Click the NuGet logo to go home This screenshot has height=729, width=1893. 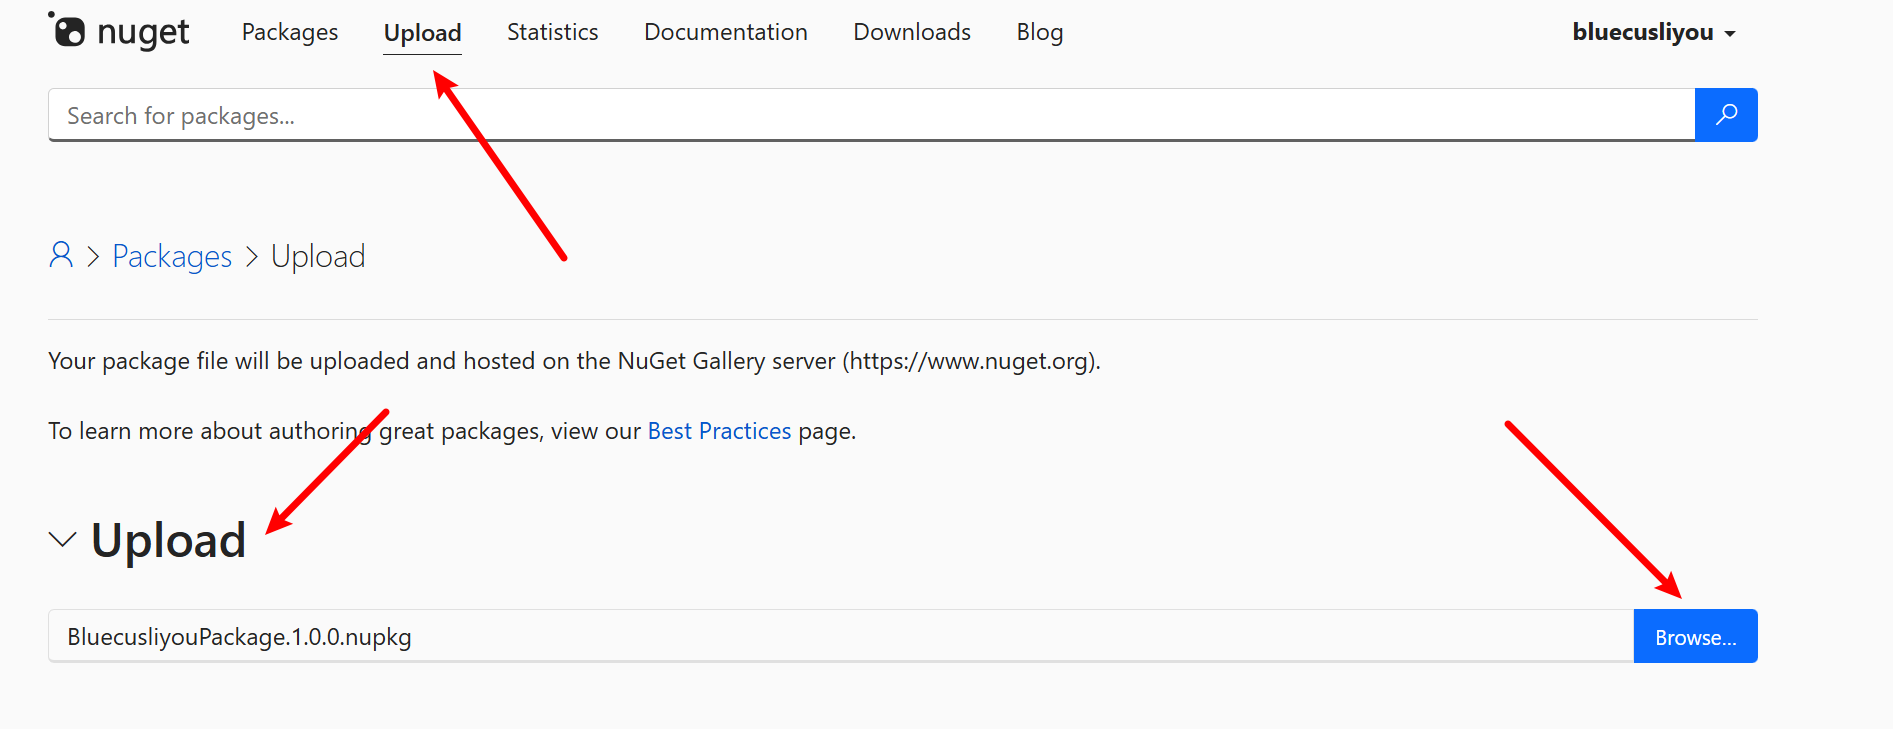tap(118, 31)
